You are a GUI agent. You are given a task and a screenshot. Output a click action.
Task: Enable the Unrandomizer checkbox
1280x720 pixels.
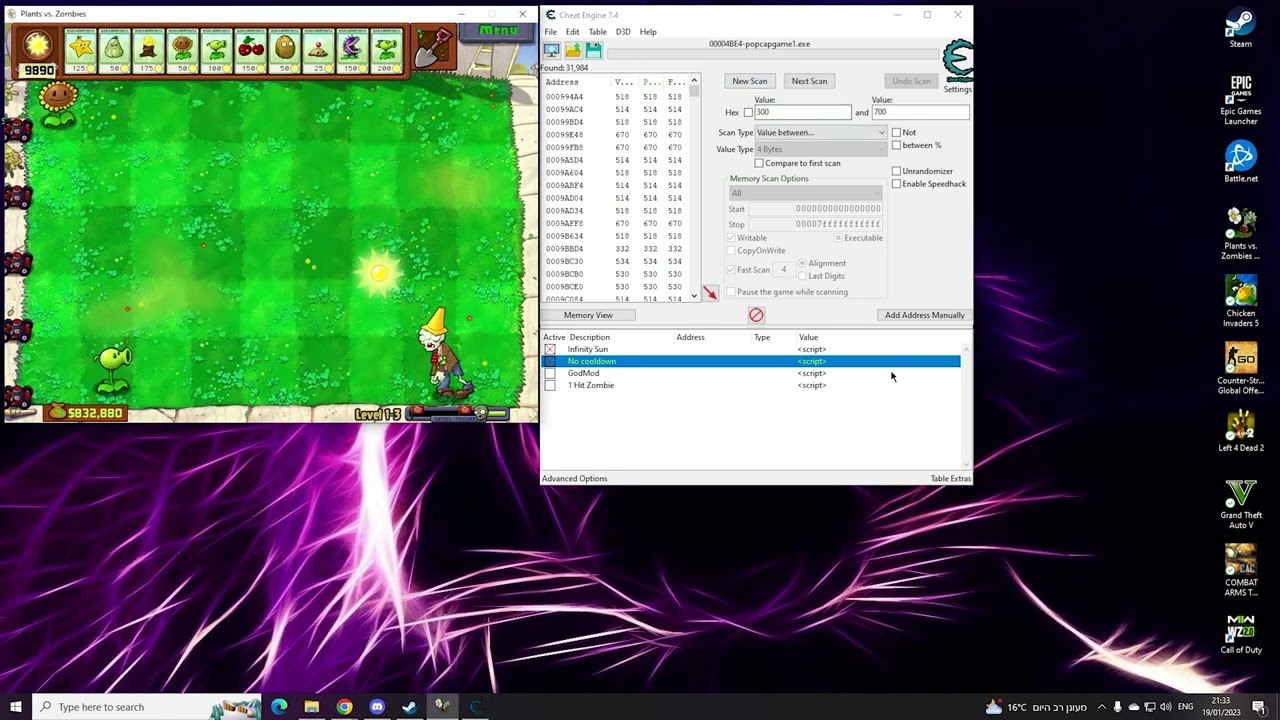click(x=896, y=171)
